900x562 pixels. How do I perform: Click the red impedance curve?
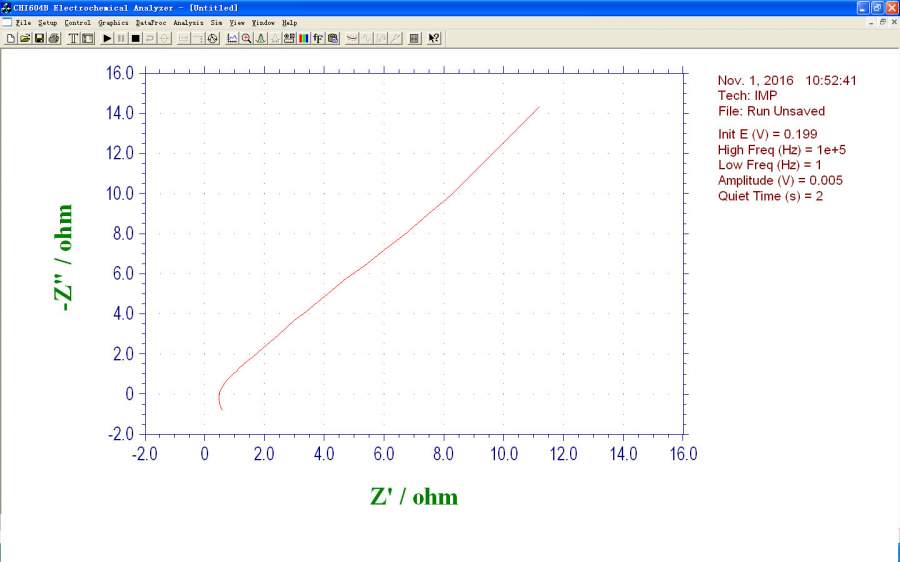(x=383, y=250)
